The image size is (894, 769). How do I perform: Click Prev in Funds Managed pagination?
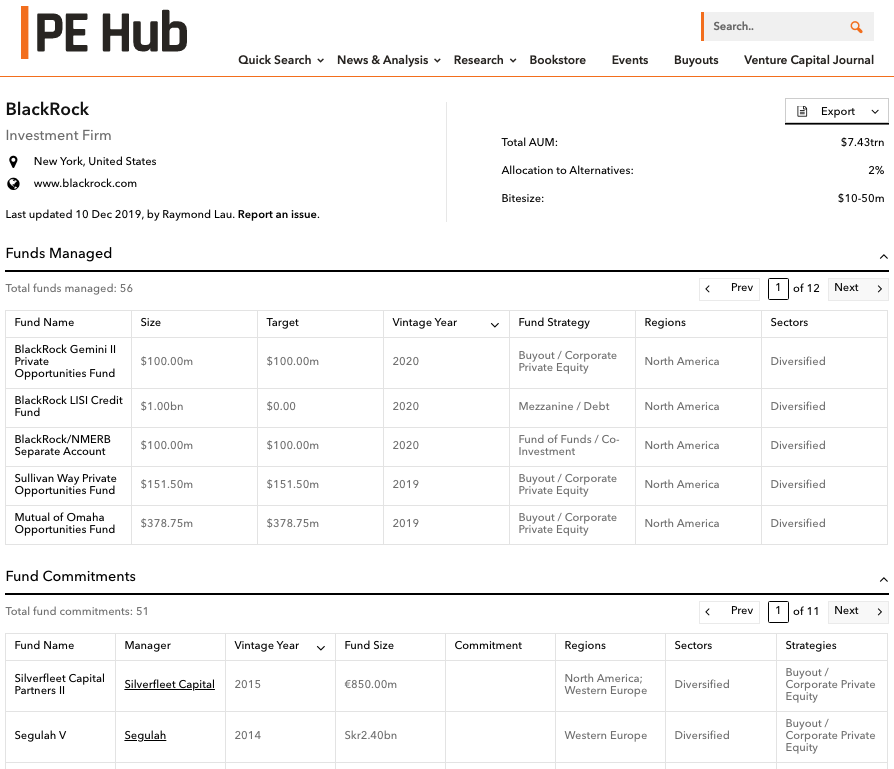[x=729, y=288]
